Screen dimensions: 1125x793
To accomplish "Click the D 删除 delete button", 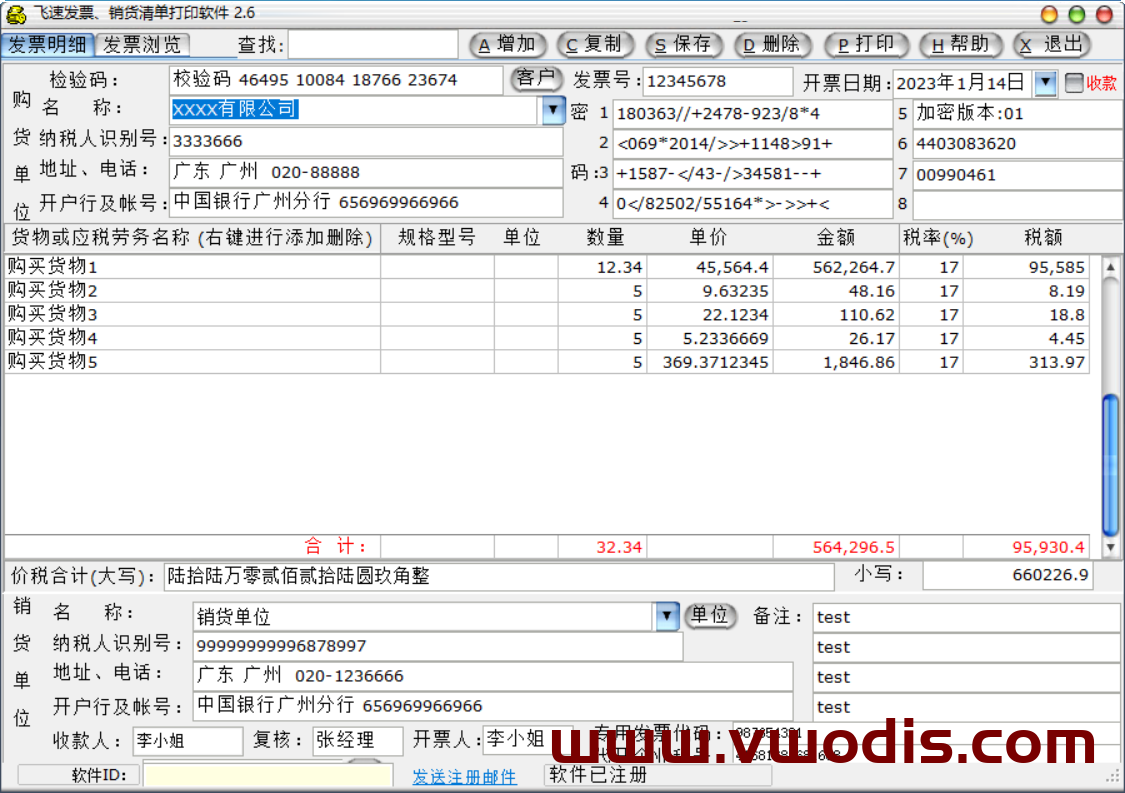I will (773, 45).
